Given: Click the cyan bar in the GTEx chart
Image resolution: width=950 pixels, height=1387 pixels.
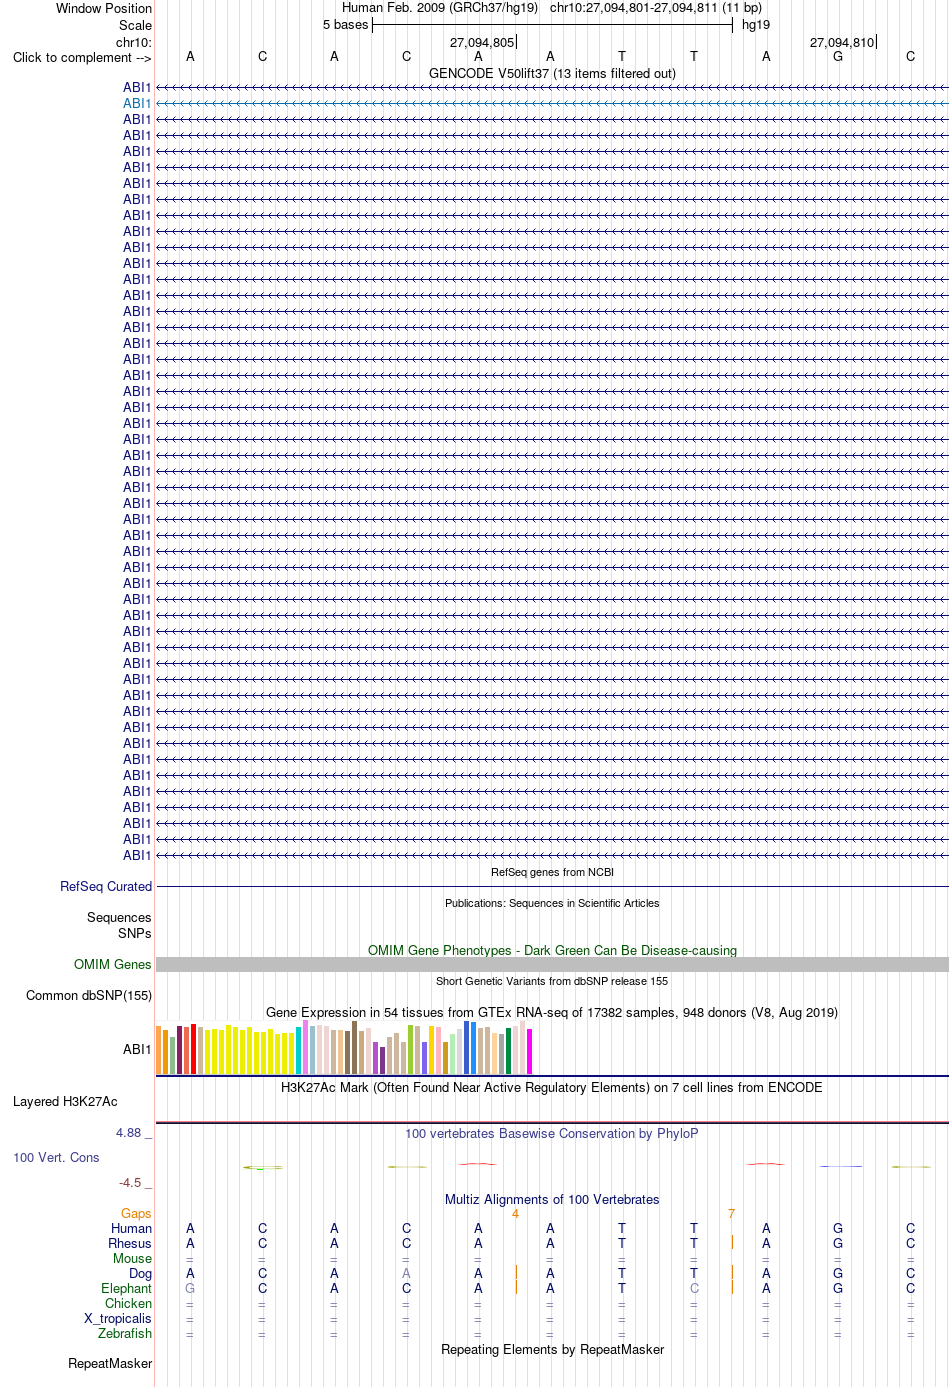Looking at the screenshot, I should click(299, 1050).
